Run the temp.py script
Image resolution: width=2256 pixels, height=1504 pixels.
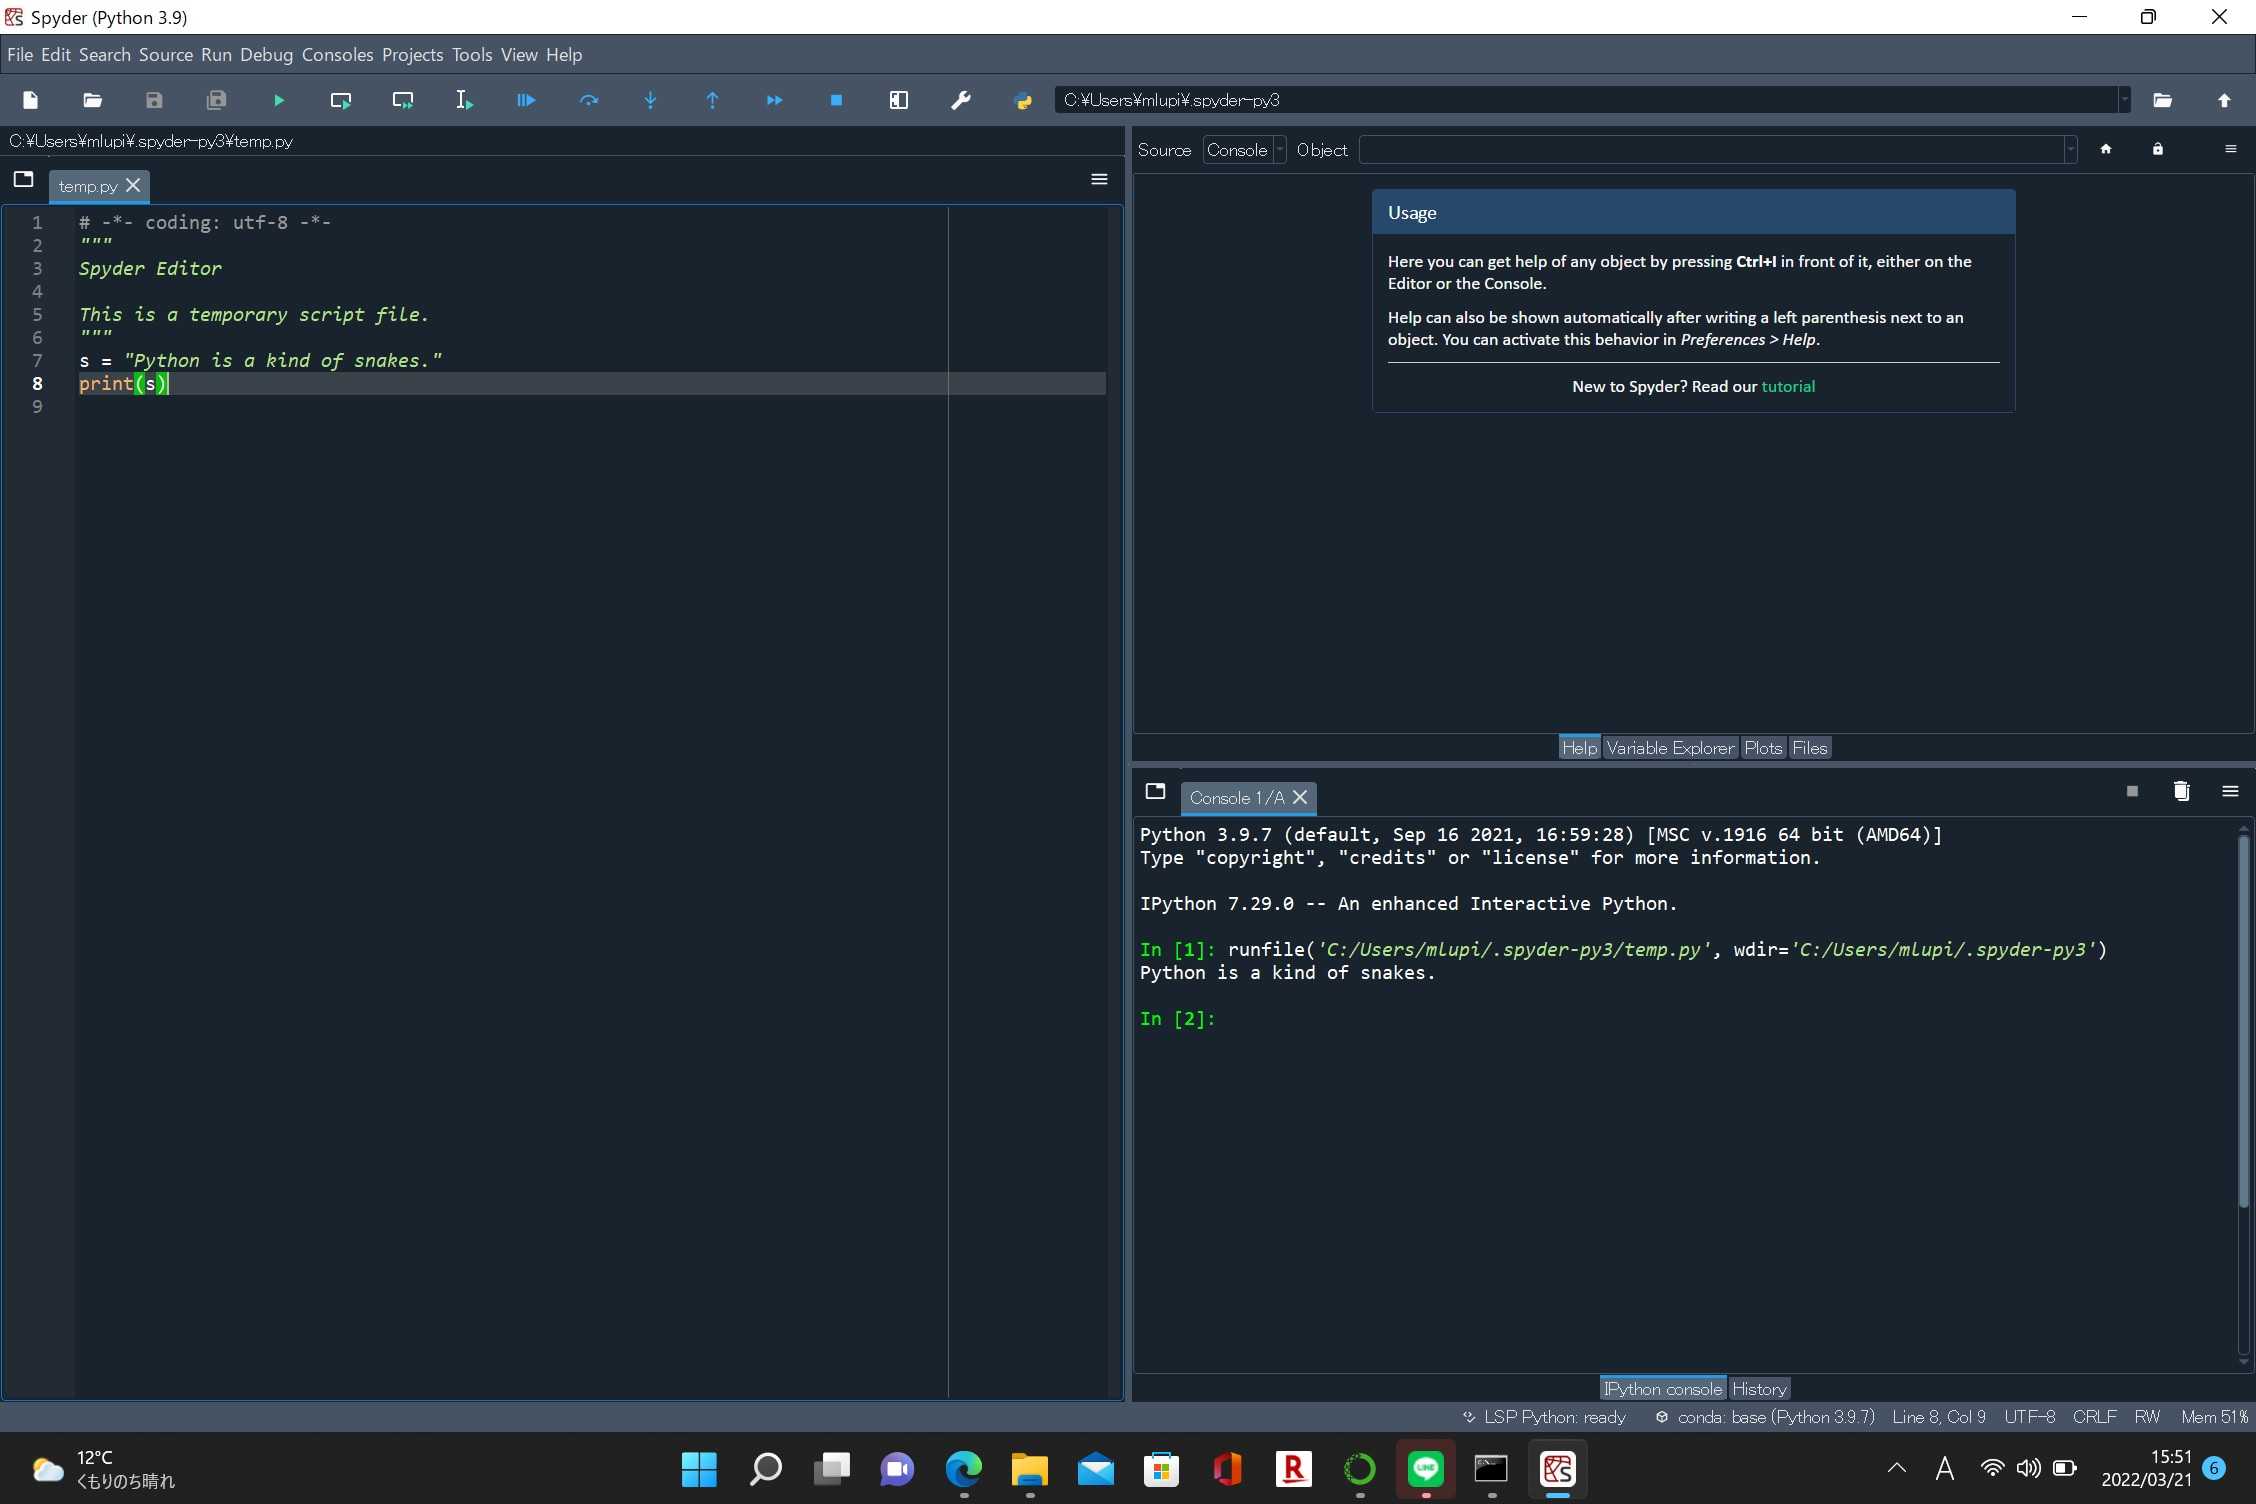click(278, 100)
